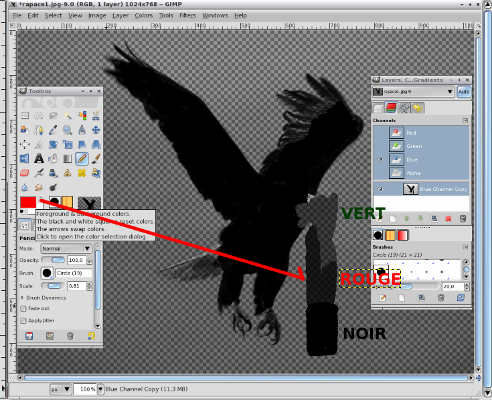Image resolution: width=492 pixels, height=400 pixels.
Task: Open the Gradients tab beside Brushes
Action: 403,235
